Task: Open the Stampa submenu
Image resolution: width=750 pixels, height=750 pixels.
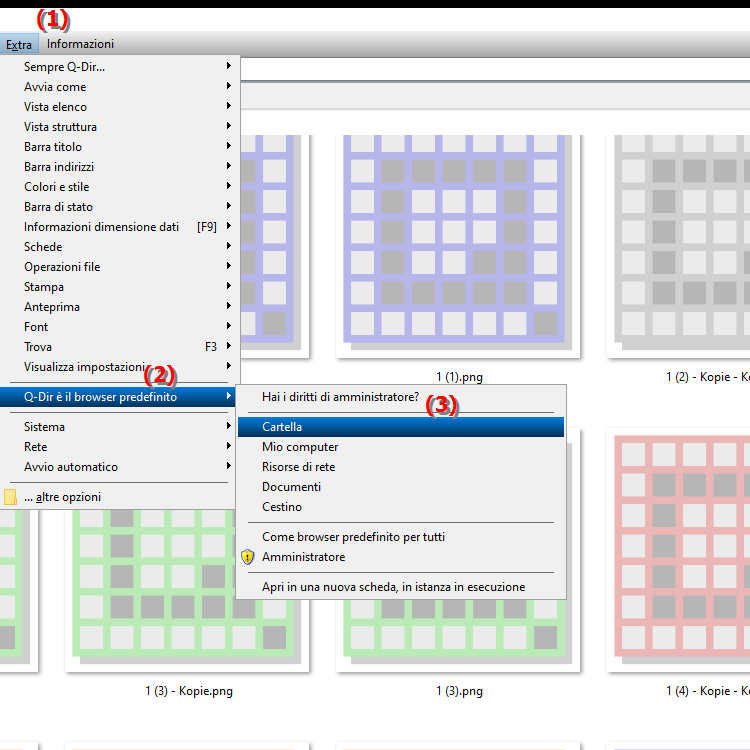Action: pyautogui.click(x=118, y=287)
